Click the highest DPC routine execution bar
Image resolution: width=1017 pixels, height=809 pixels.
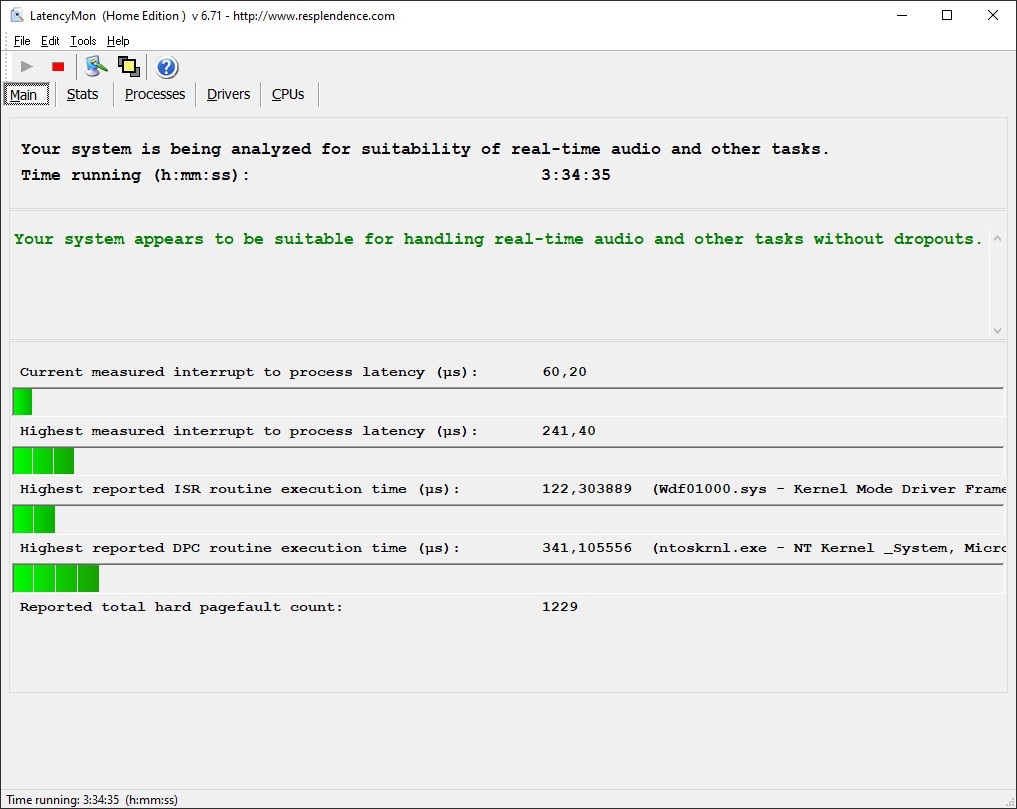56,578
